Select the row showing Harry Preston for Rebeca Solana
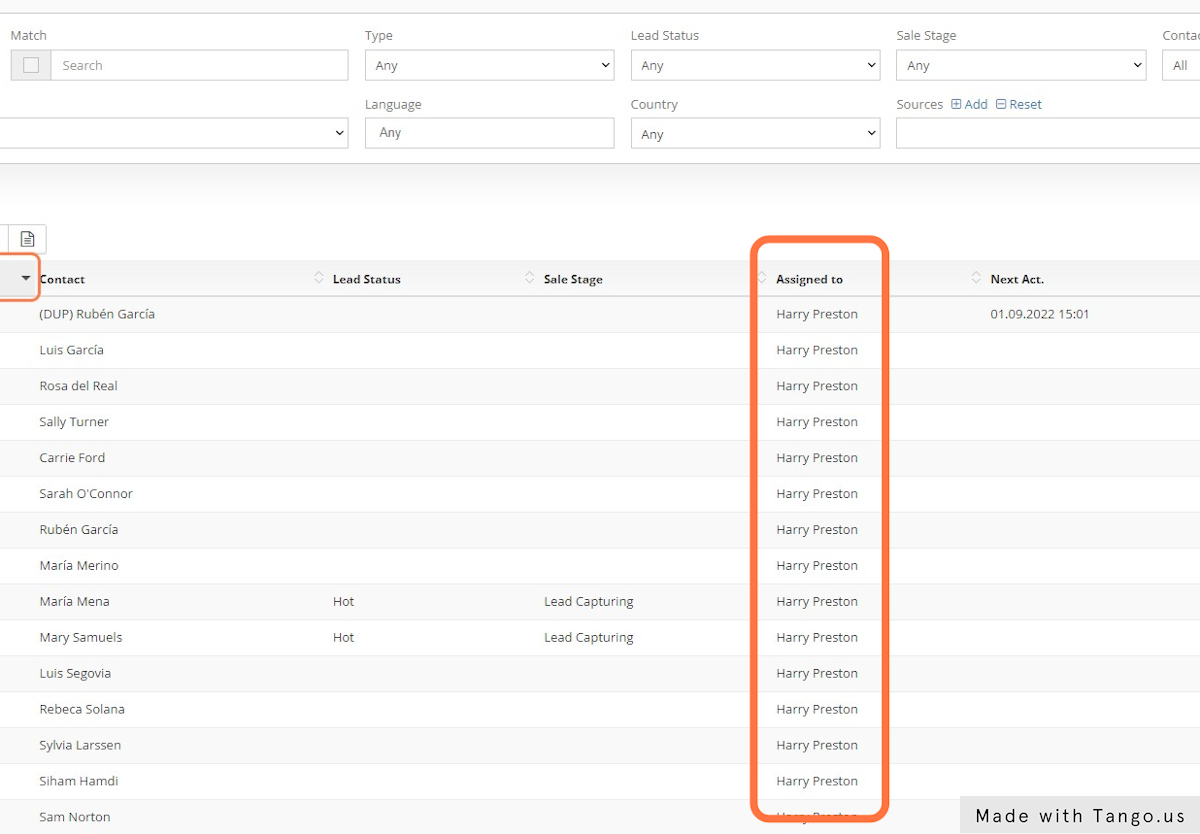The image size is (1200, 834). [817, 709]
